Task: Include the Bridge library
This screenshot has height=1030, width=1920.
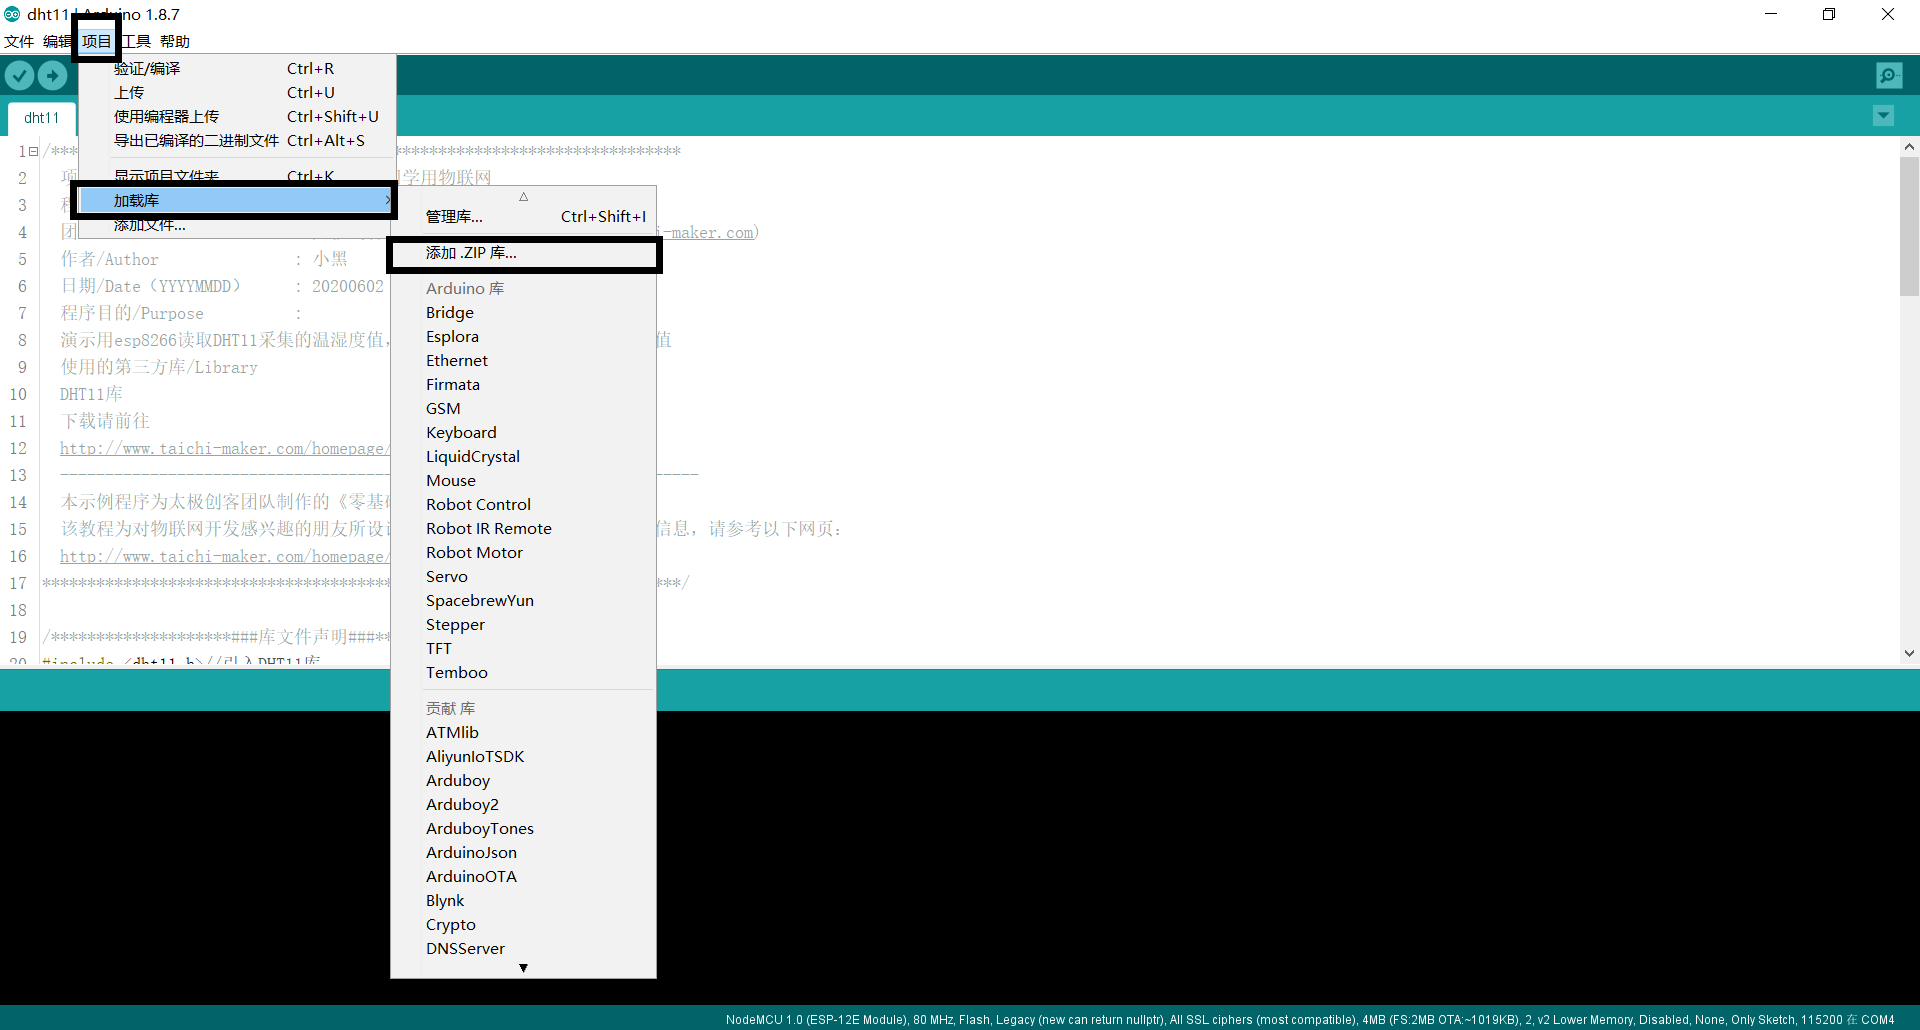Action: pos(523,312)
